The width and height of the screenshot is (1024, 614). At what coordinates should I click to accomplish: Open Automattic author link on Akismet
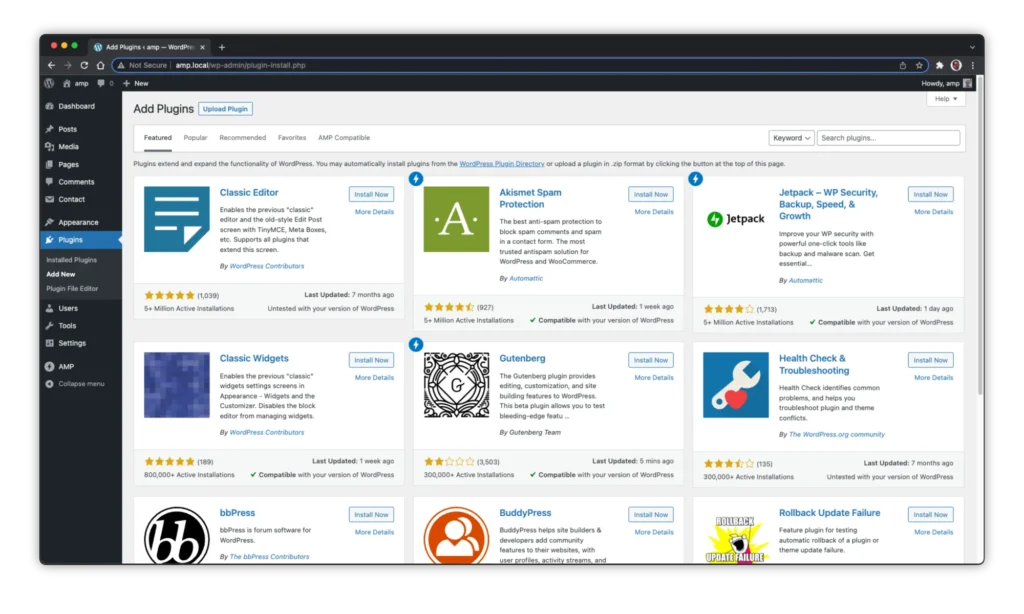[x=526, y=278]
